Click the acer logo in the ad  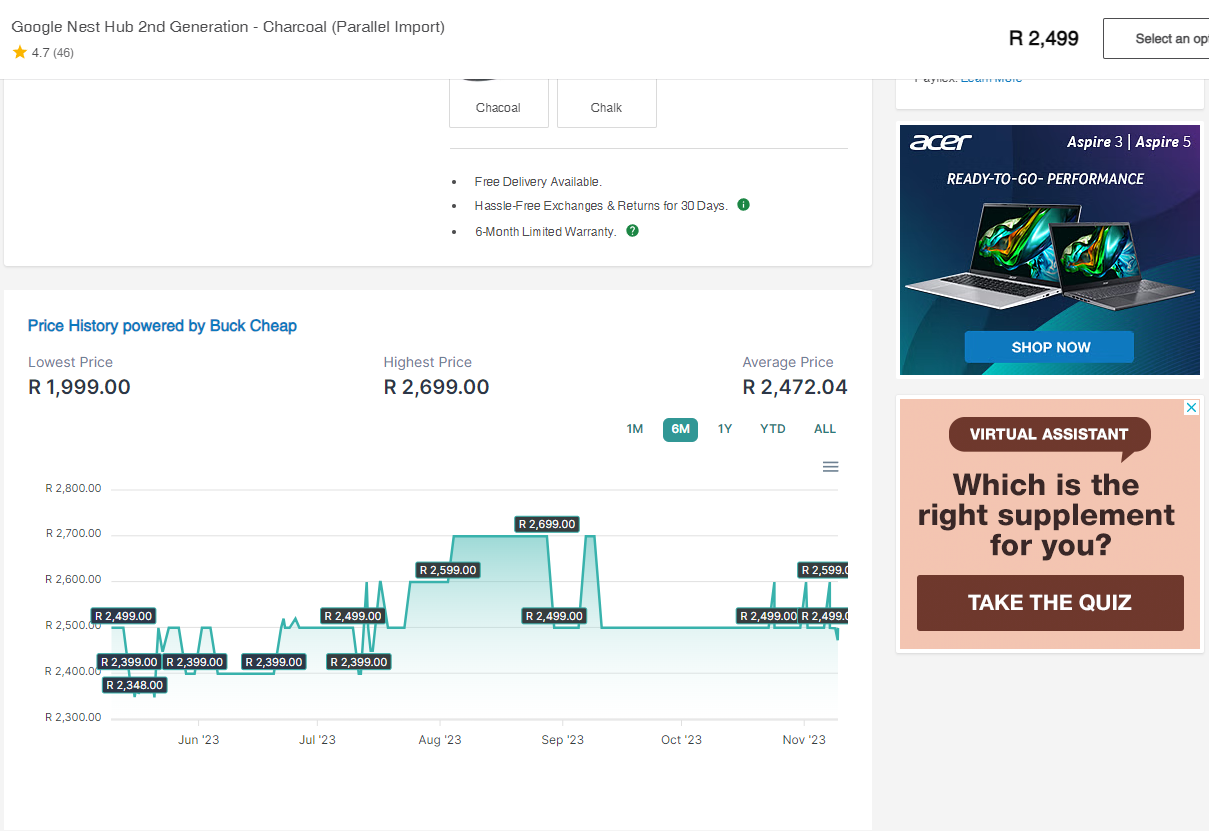tap(940, 142)
